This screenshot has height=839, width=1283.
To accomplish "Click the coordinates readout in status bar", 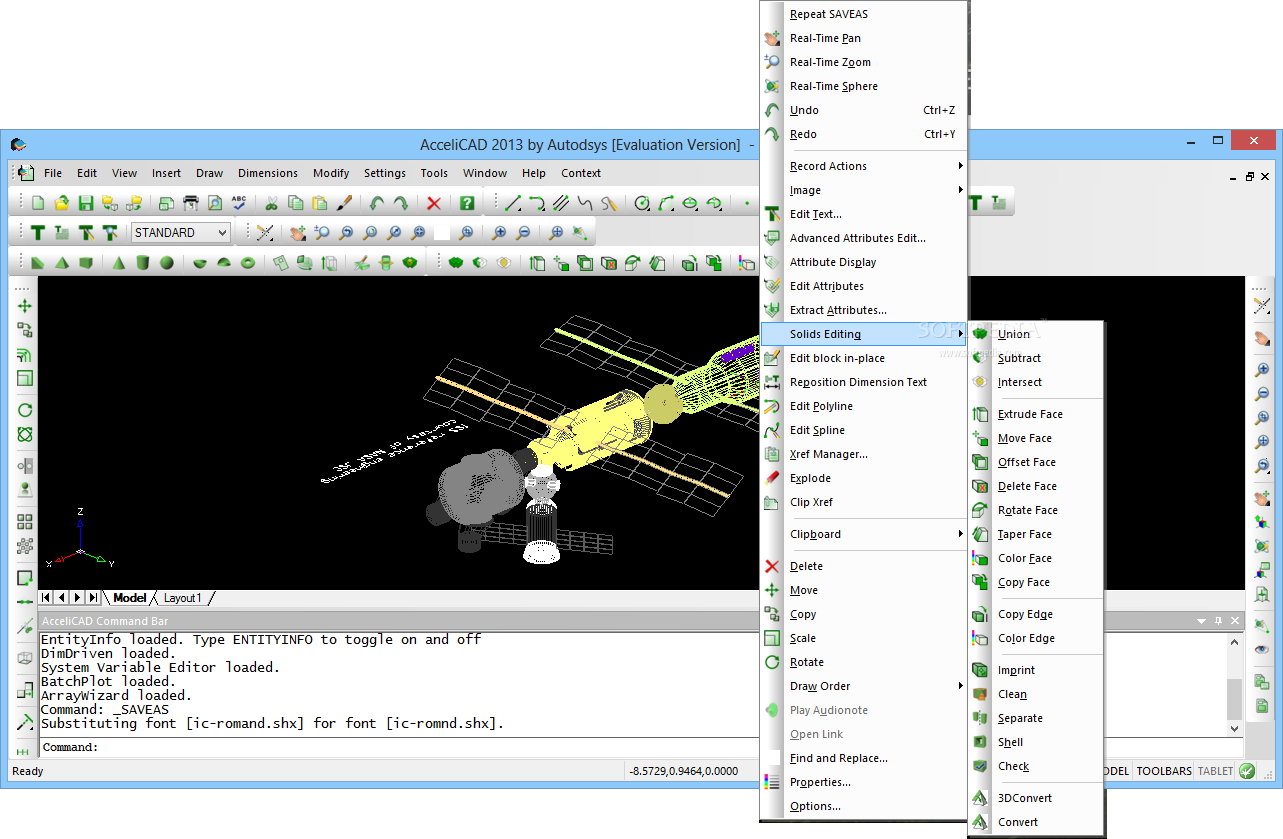I will tap(683, 771).
